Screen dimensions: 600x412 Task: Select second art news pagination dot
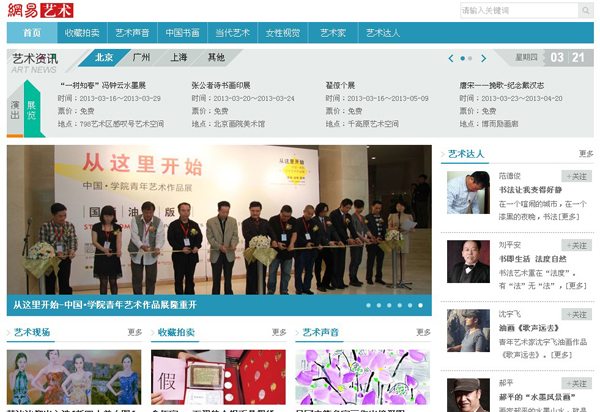point(470,59)
